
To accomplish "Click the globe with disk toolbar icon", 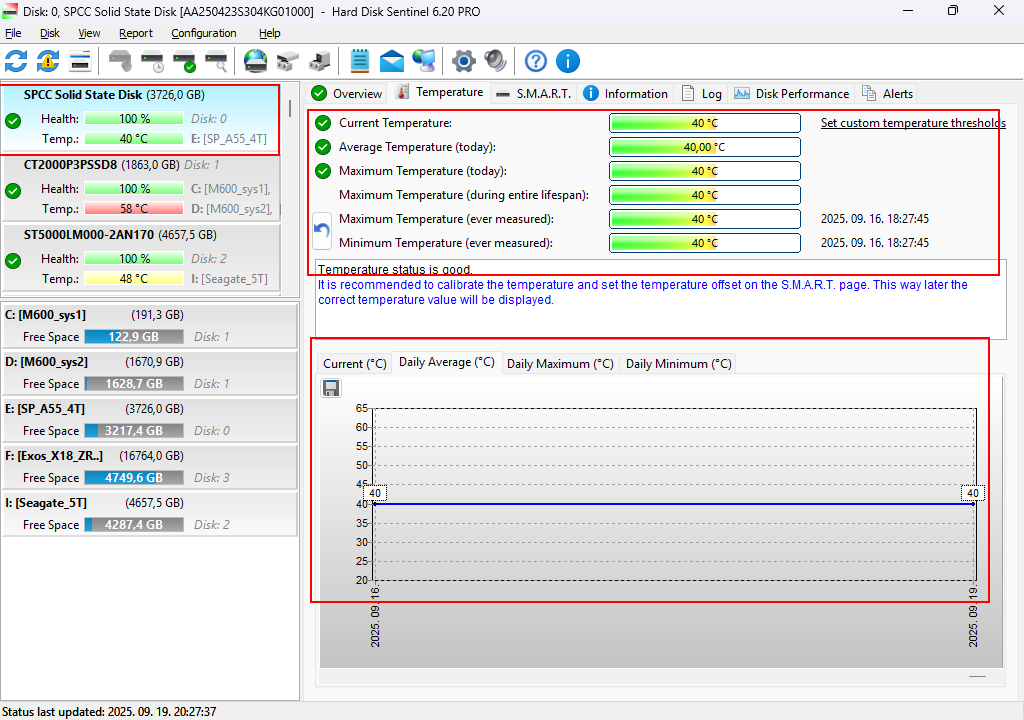I will [256, 61].
